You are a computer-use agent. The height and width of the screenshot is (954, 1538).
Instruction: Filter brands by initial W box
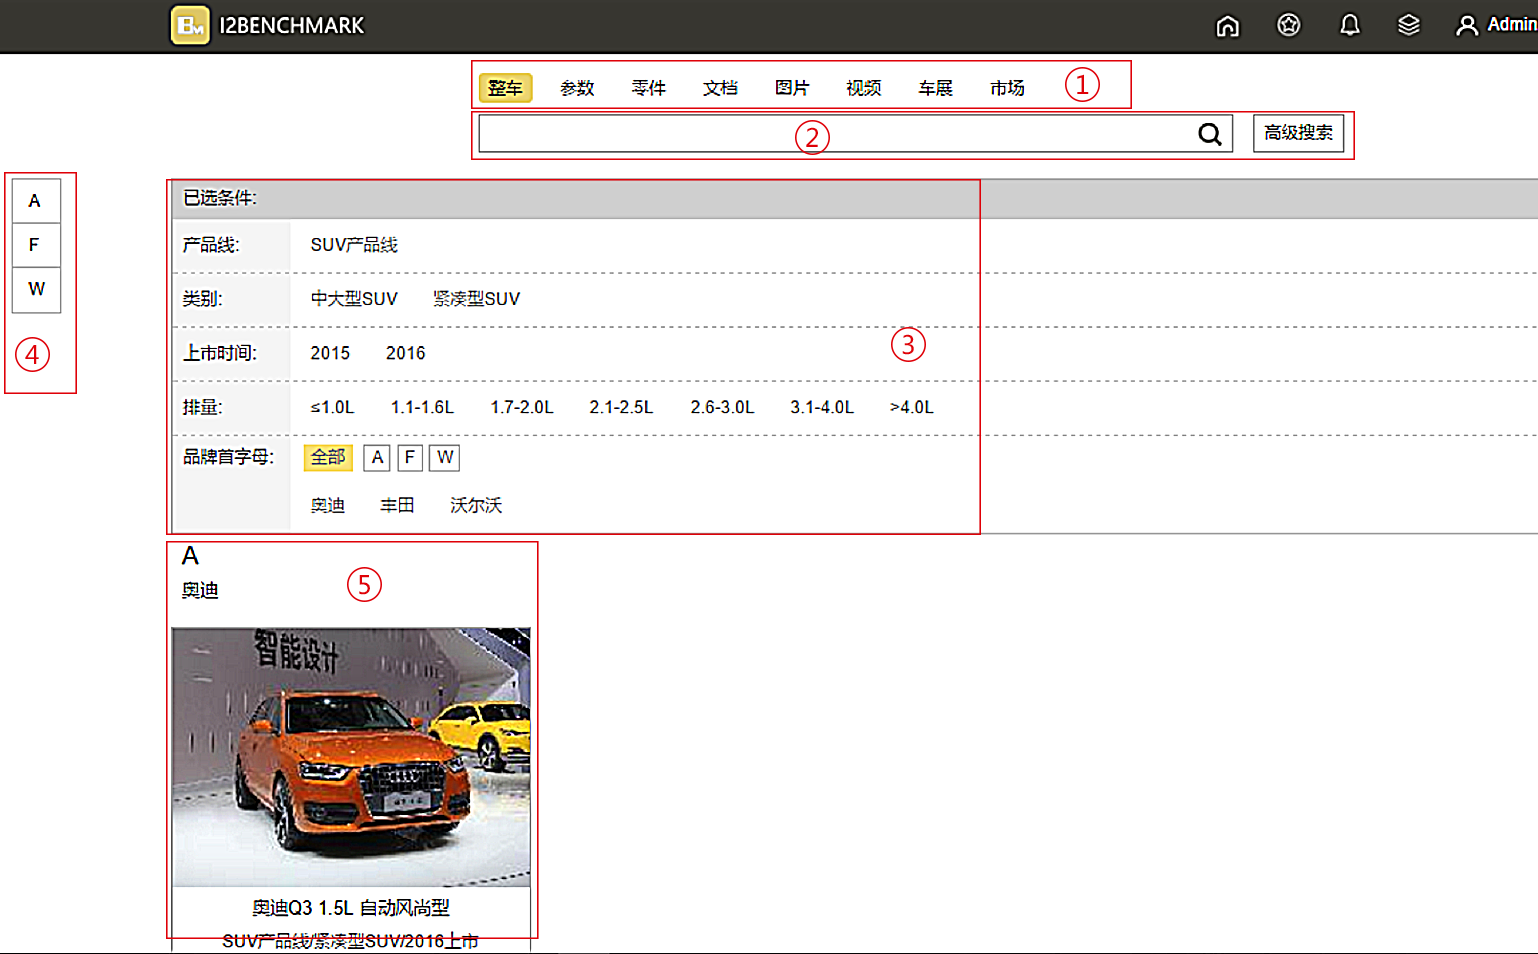(445, 458)
